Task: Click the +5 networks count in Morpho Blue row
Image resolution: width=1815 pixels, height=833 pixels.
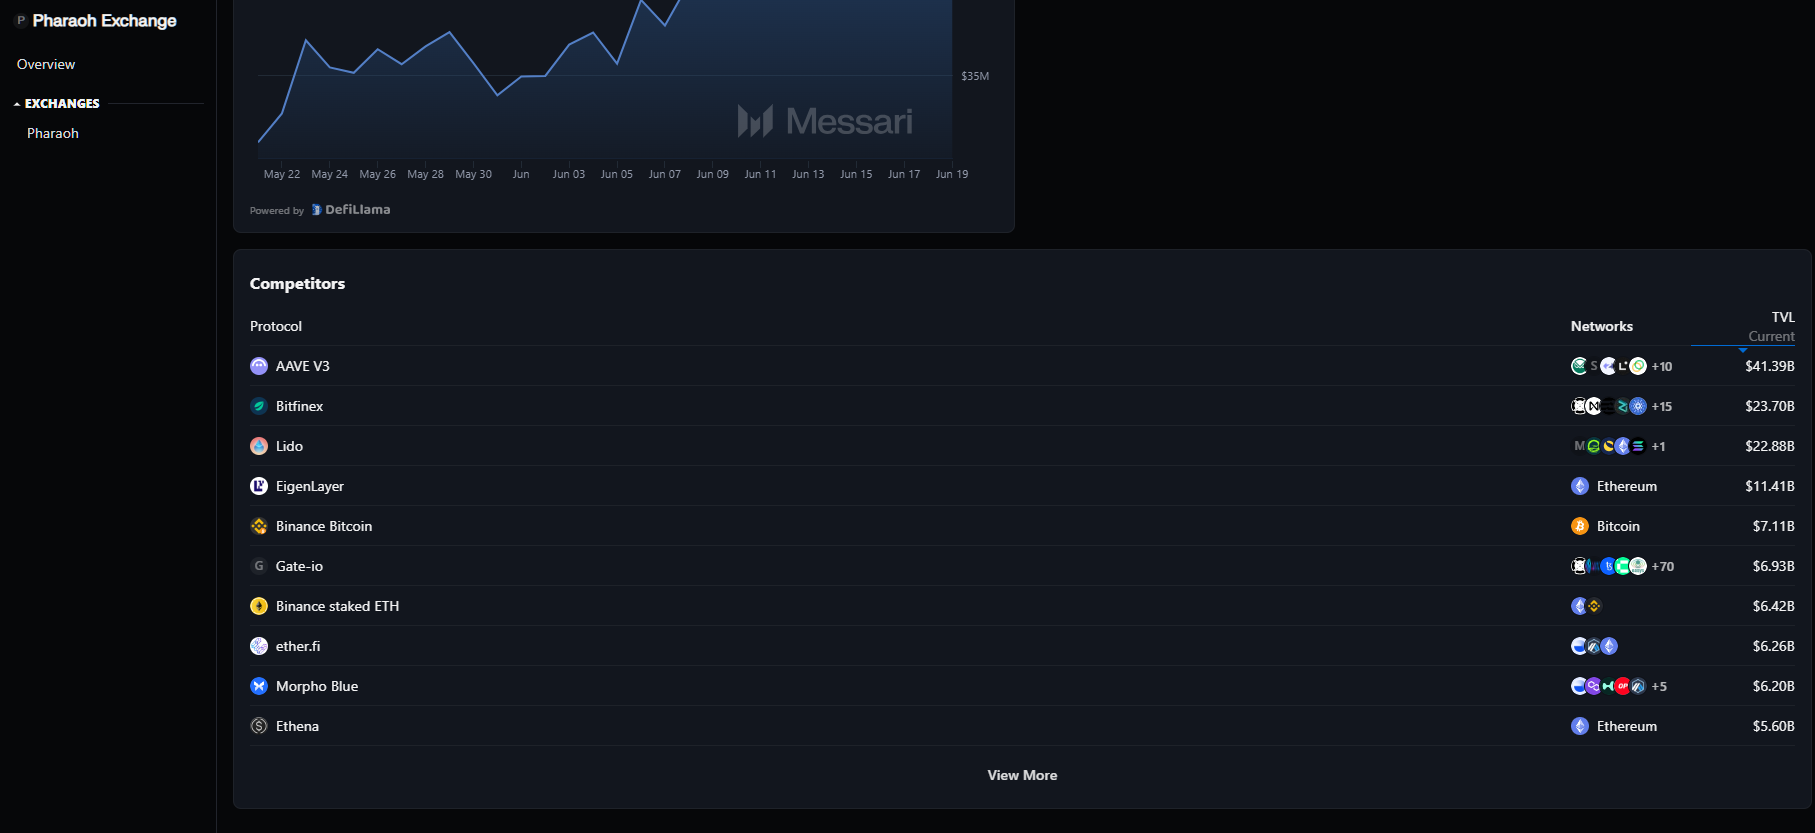Action: pos(1659,687)
